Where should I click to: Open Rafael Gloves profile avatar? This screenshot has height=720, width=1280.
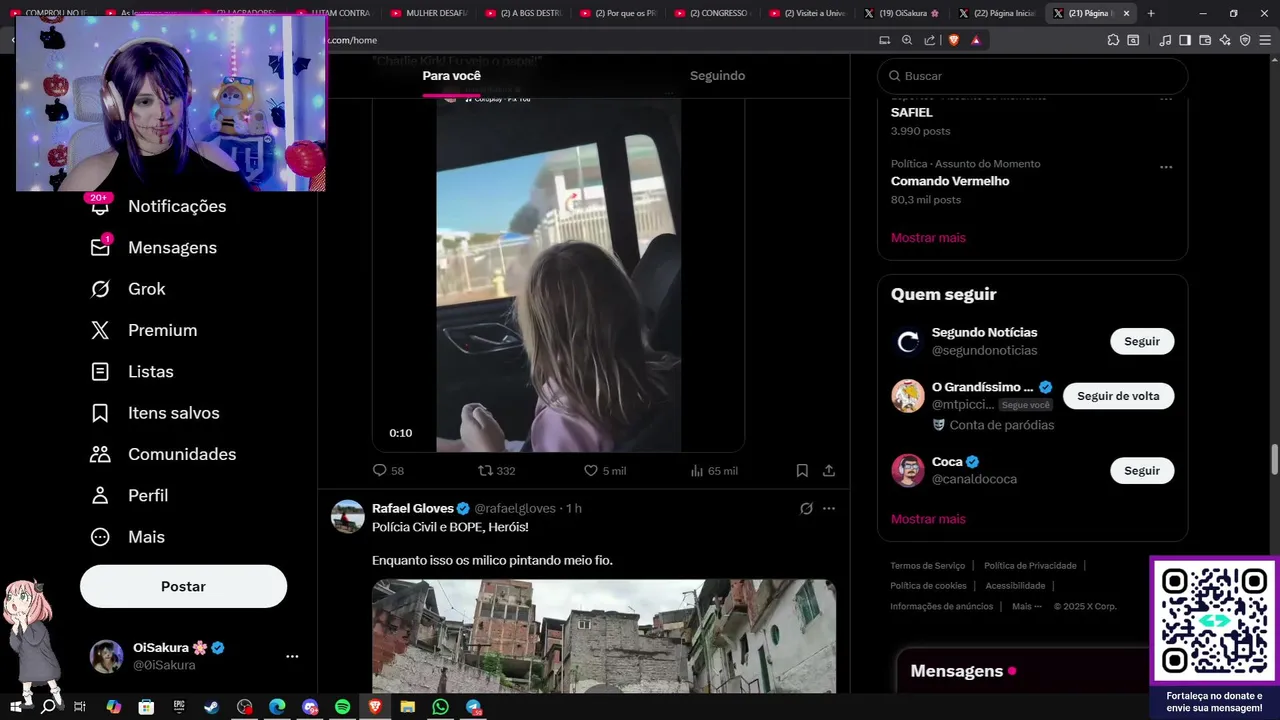tap(348, 516)
